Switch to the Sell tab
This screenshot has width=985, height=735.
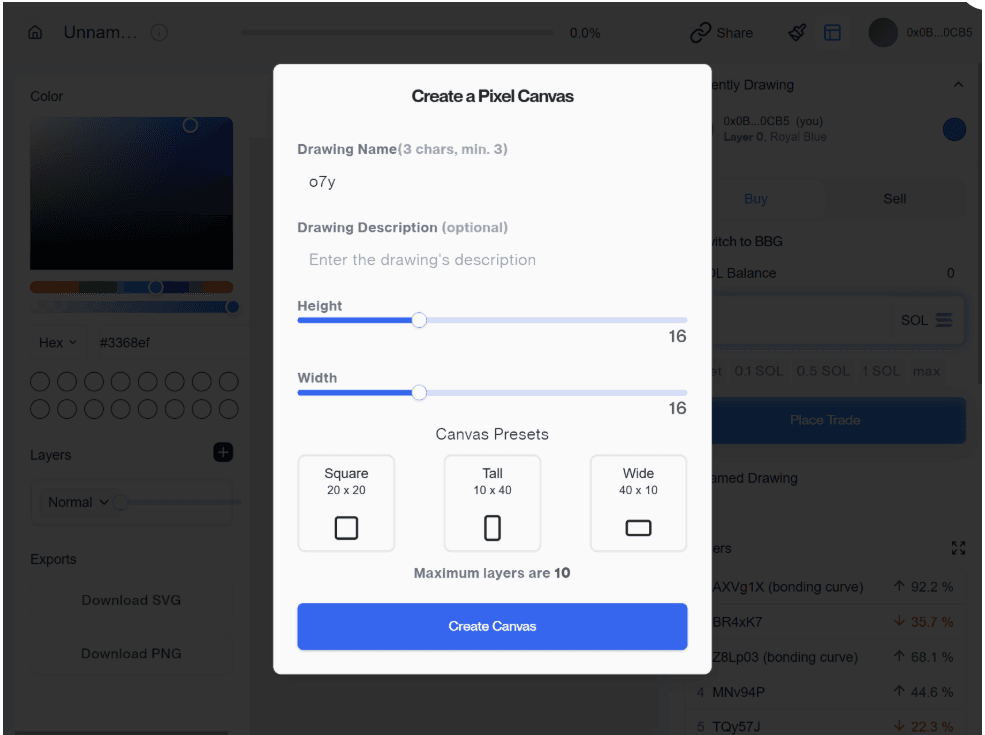pos(894,199)
